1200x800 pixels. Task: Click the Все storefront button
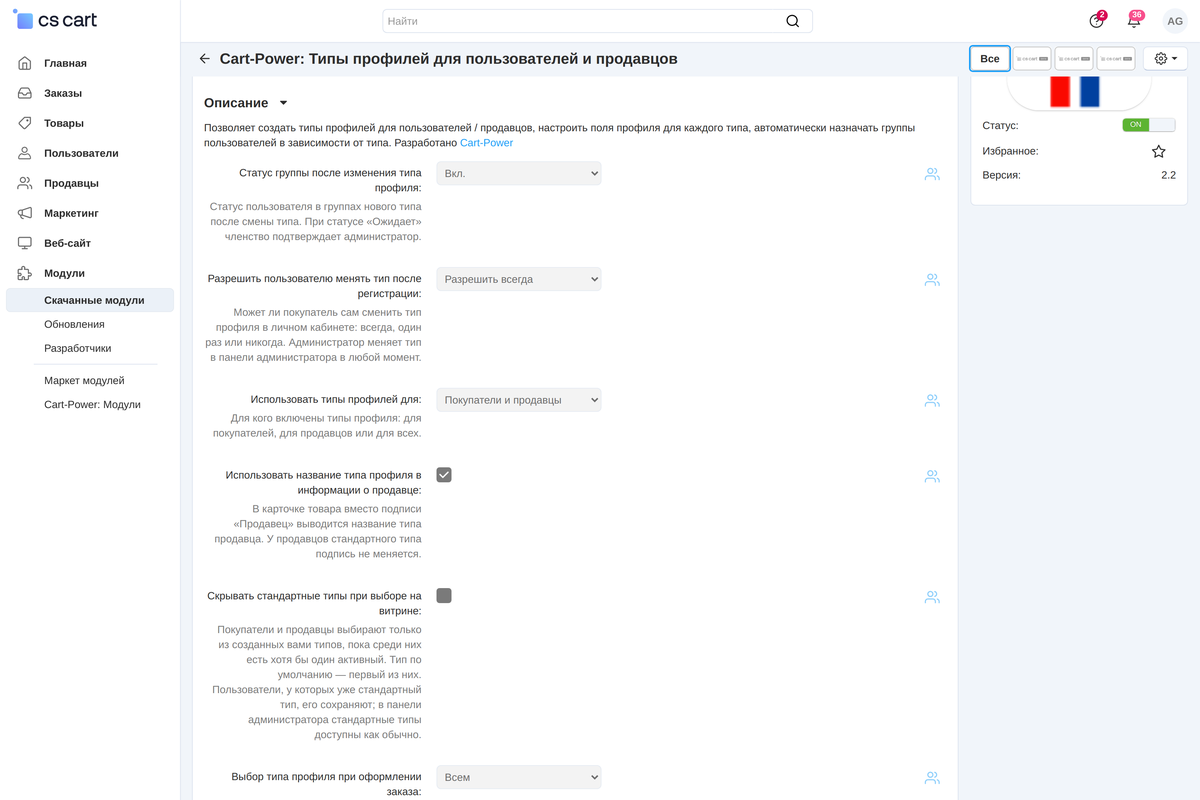pos(990,59)
